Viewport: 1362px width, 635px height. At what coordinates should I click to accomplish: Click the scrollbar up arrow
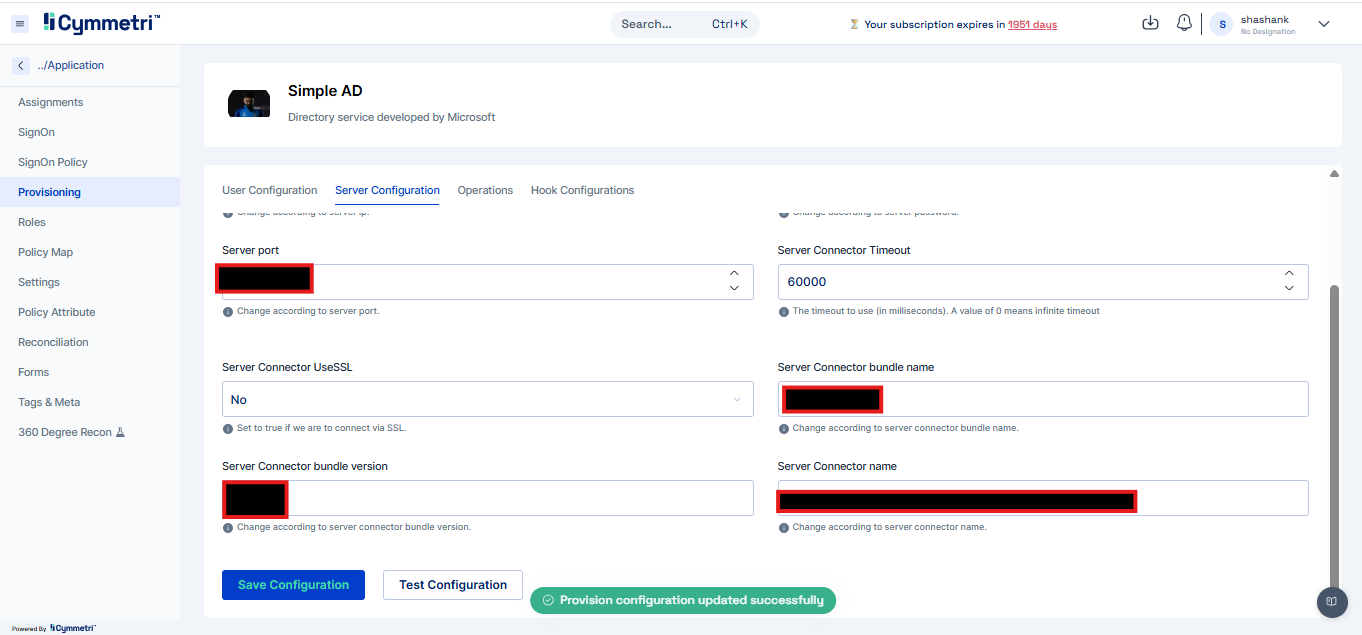tap(1334, 173)
